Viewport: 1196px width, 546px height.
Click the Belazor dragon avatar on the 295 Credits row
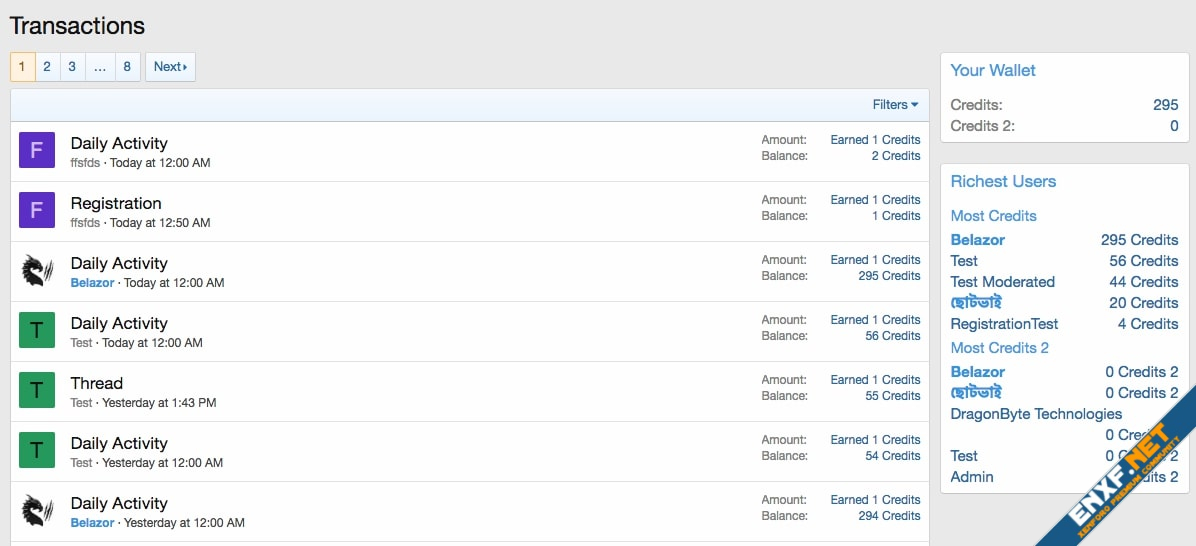click(37, 270)
